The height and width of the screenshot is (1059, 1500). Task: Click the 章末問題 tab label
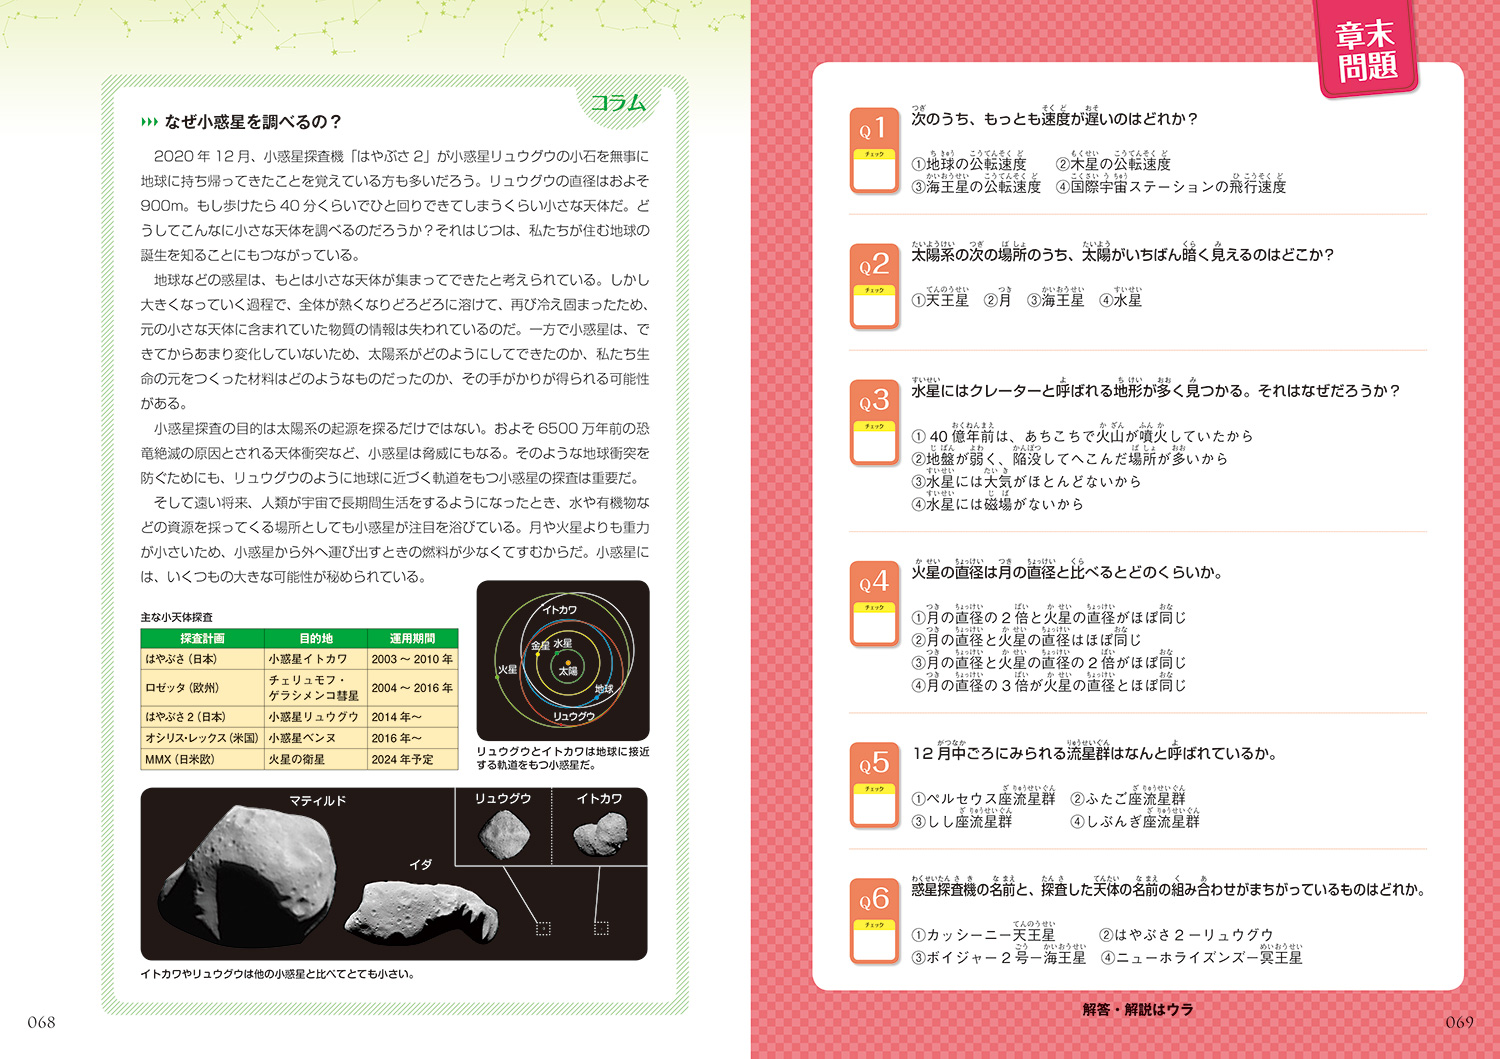1366,52
